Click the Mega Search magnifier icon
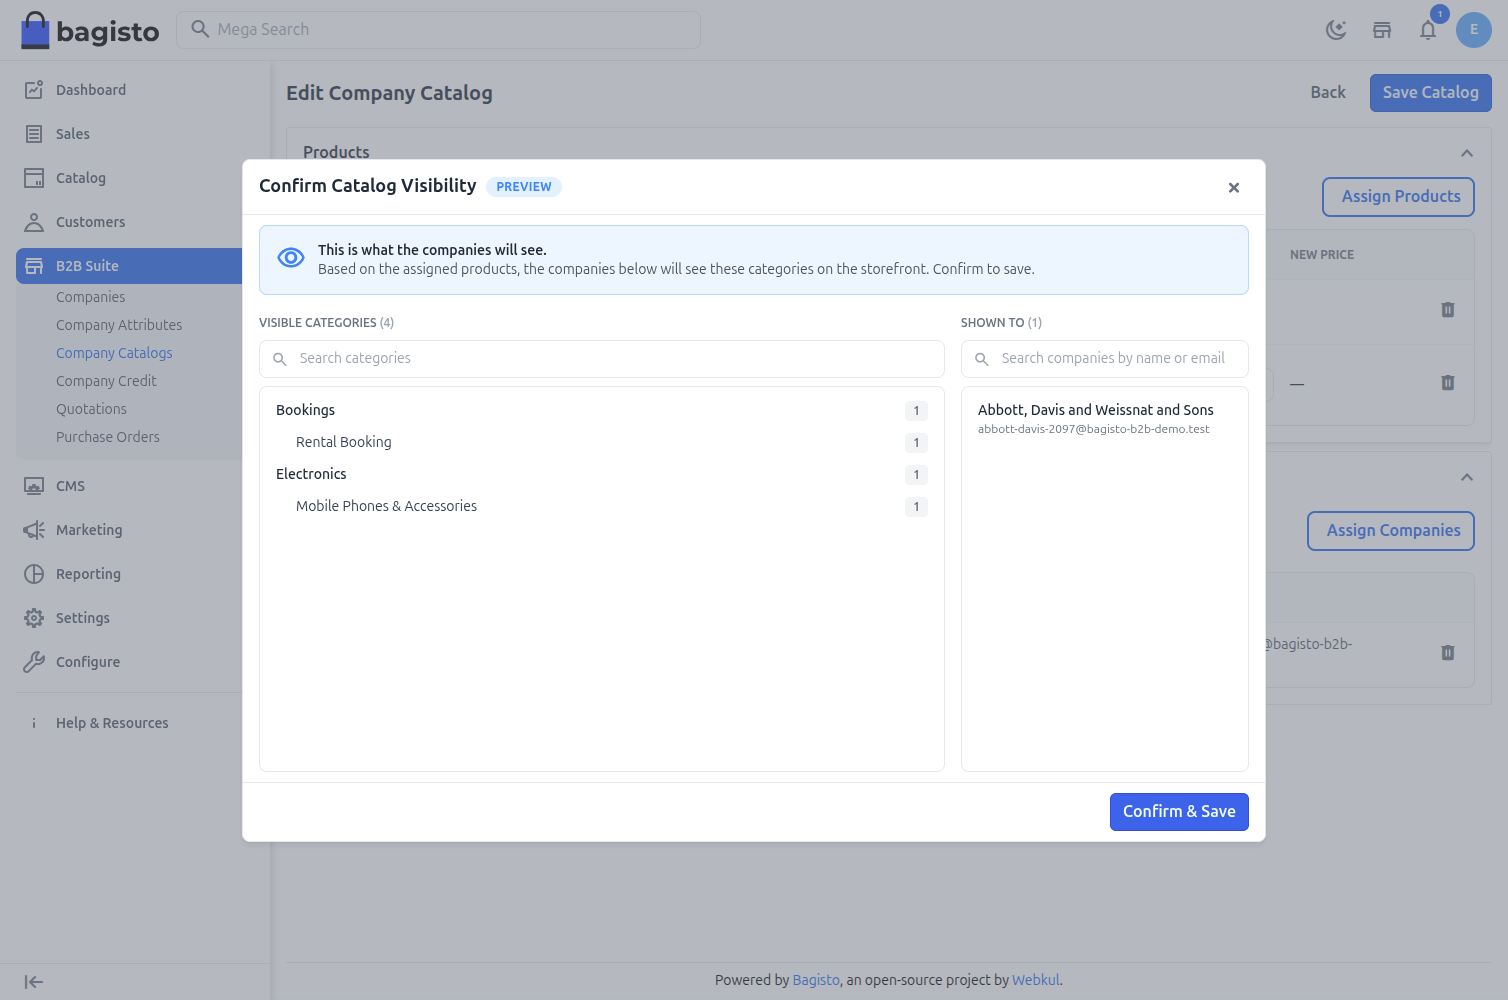Viewport: 1508px width, 1000px height. point(200,29)
